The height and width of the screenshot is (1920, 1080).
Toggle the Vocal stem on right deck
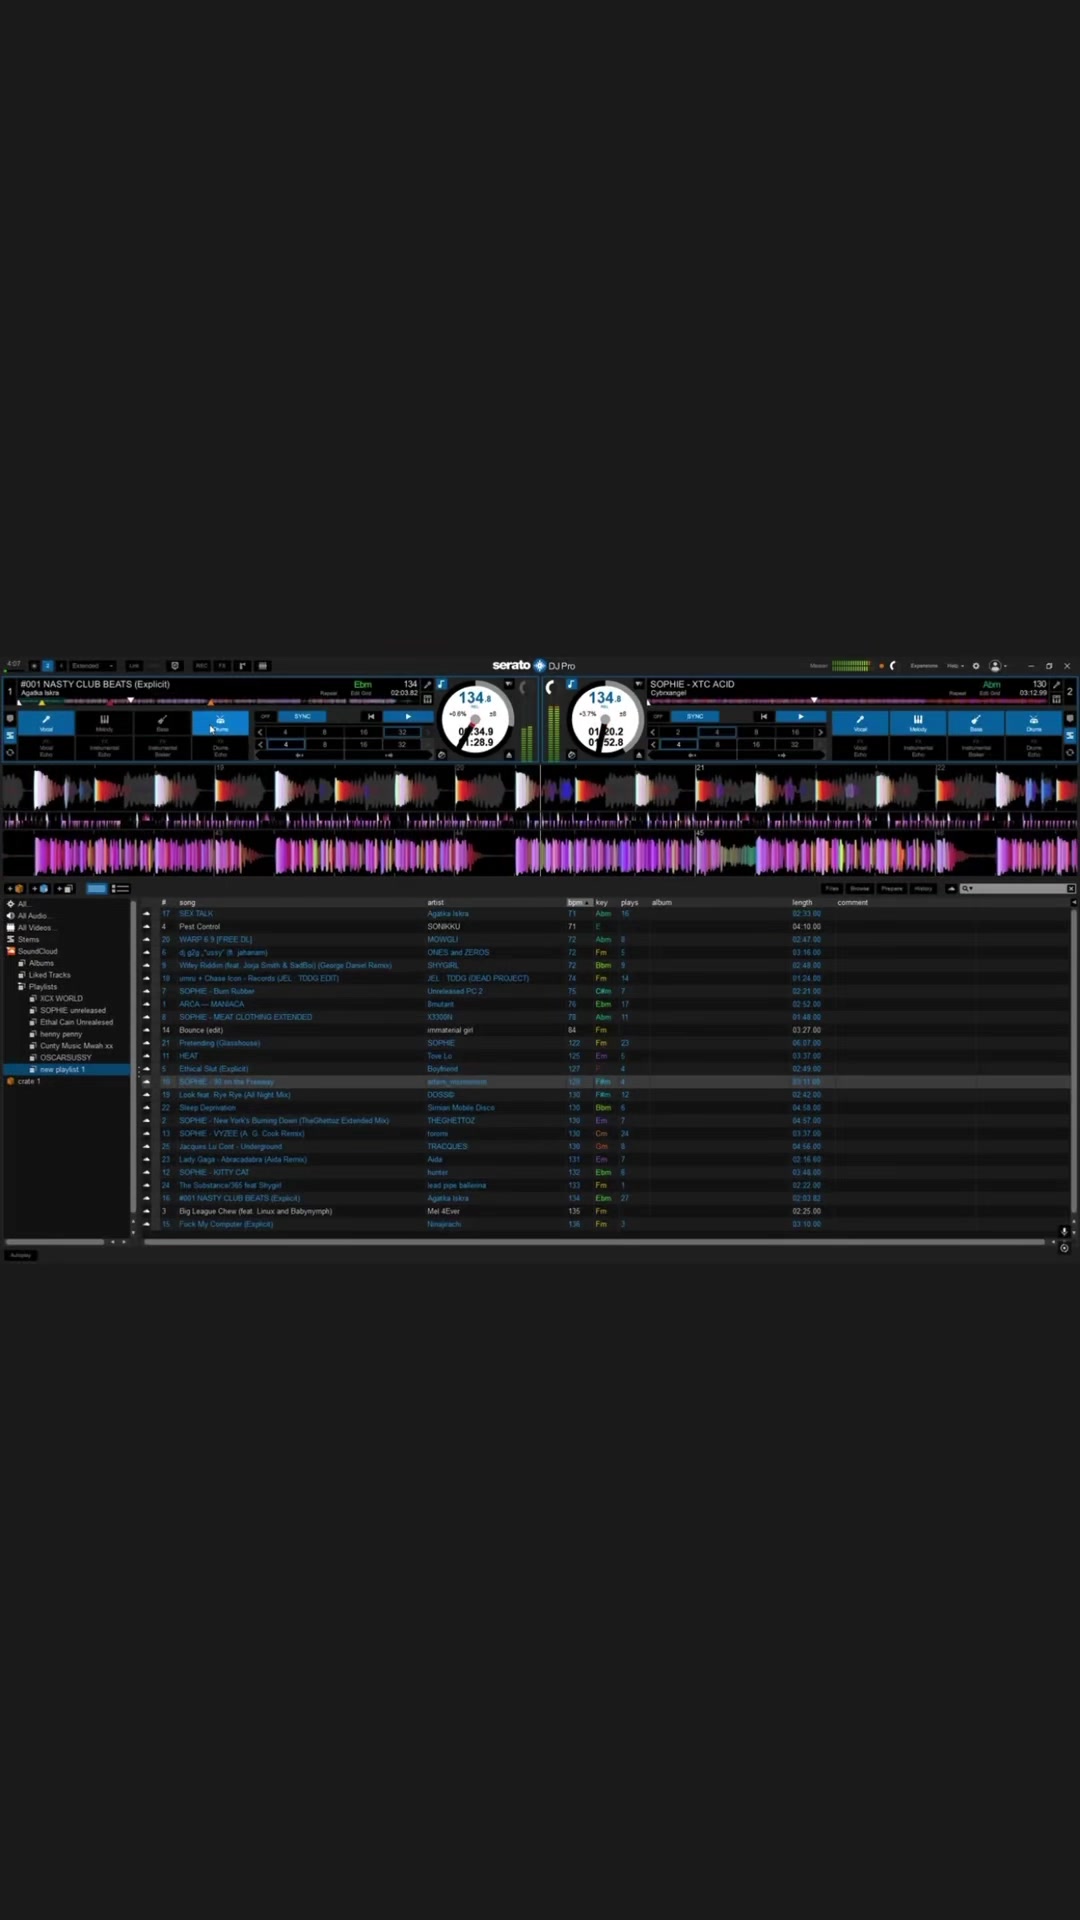(x=860, y=722)
